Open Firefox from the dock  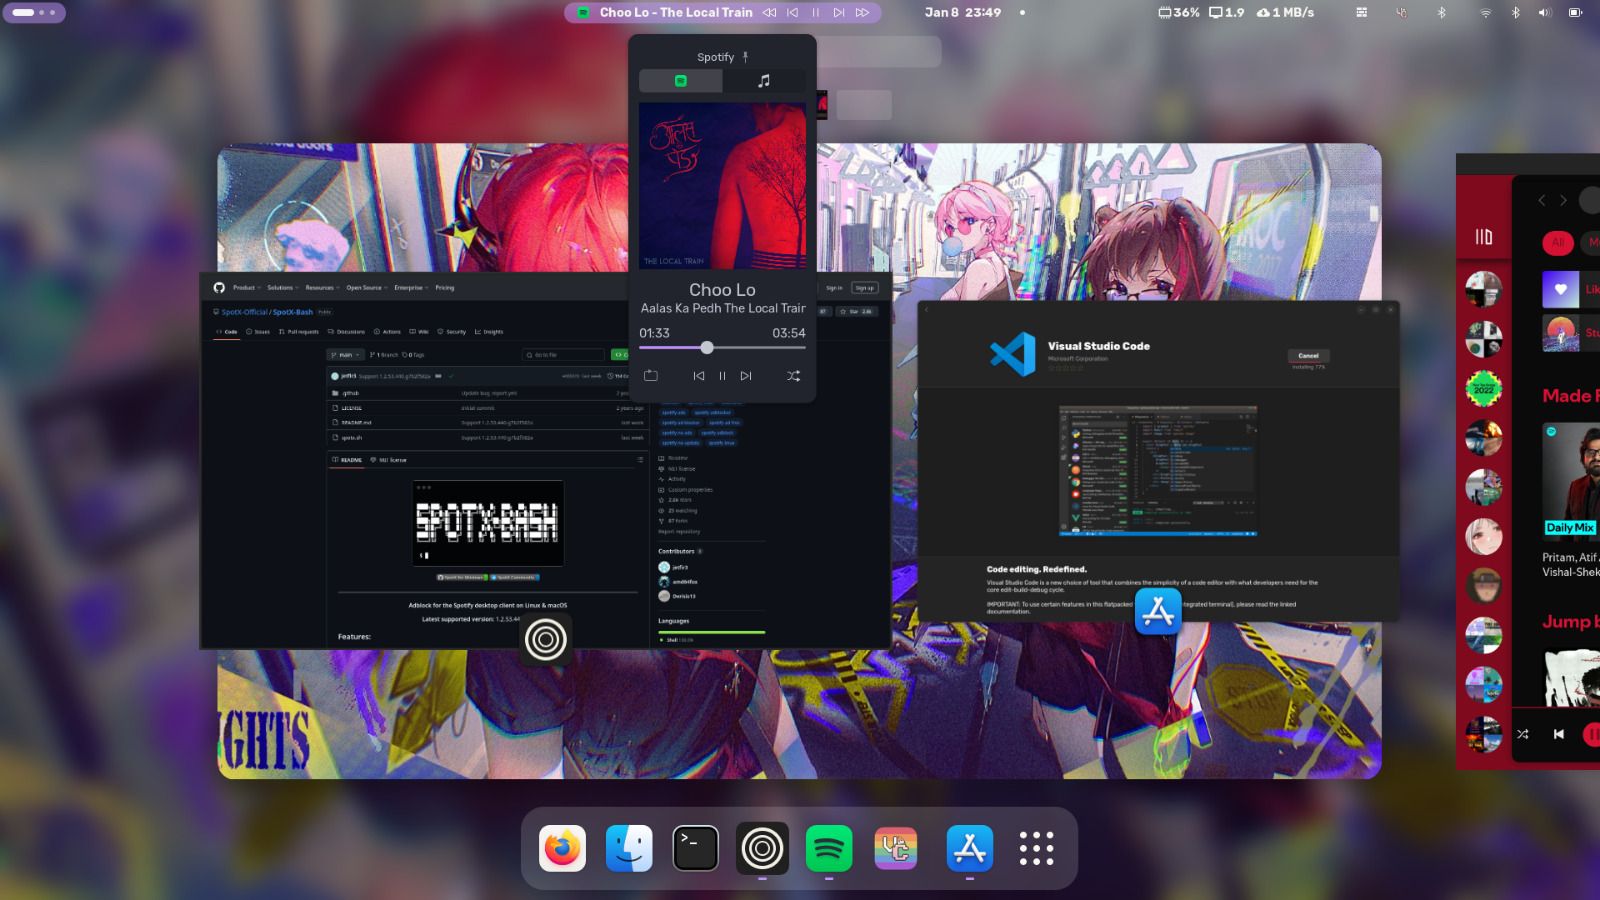[x=562, y=849]
